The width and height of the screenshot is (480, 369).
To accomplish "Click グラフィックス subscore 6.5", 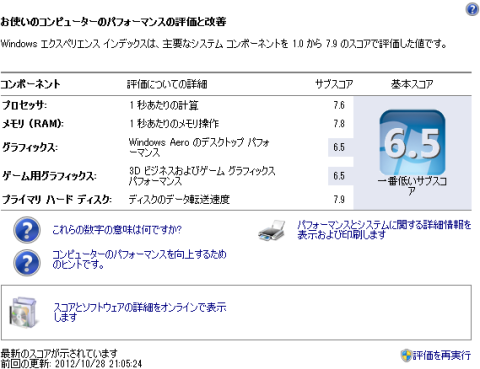I will pos(339,147).
